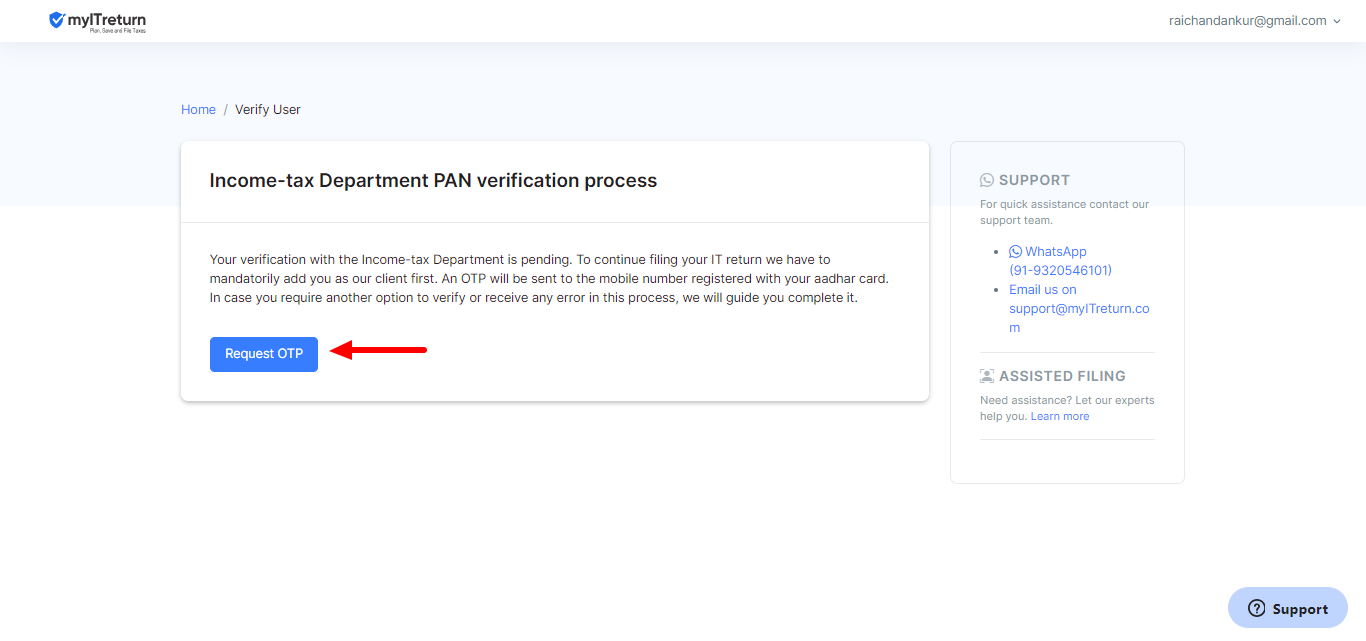Screen dimensions: 1366x641
Task: Click the ASSISTED FILING heading
Action: click(x=1062, y=376)
